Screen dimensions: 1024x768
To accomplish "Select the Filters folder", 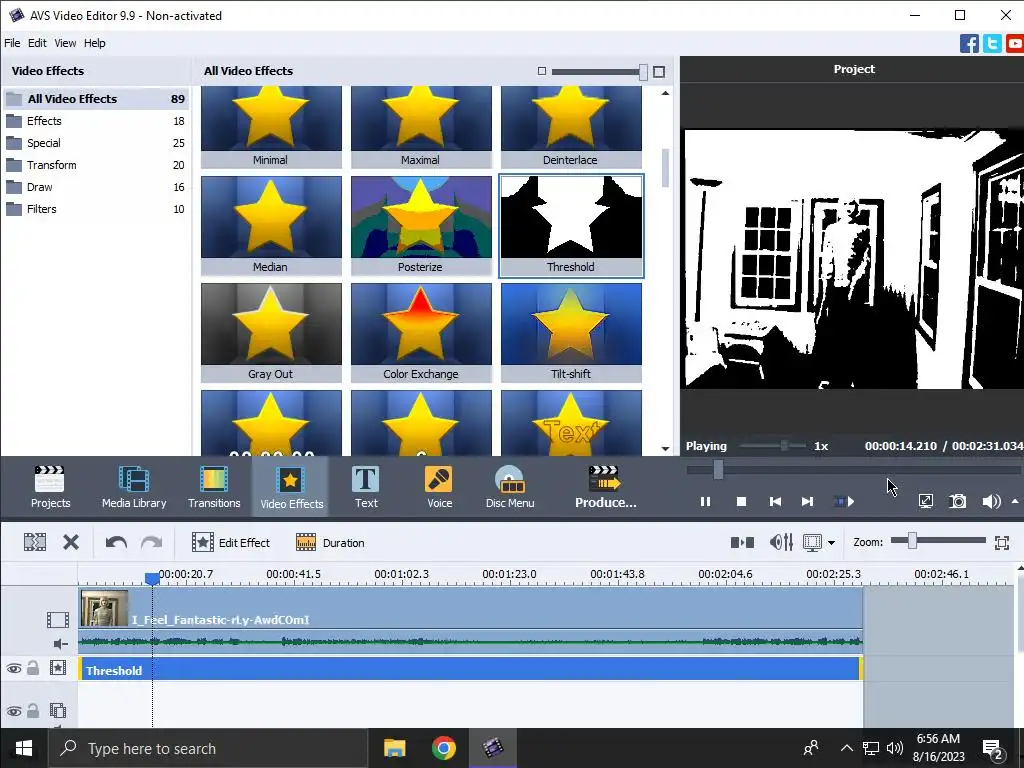I will (95, 209).
